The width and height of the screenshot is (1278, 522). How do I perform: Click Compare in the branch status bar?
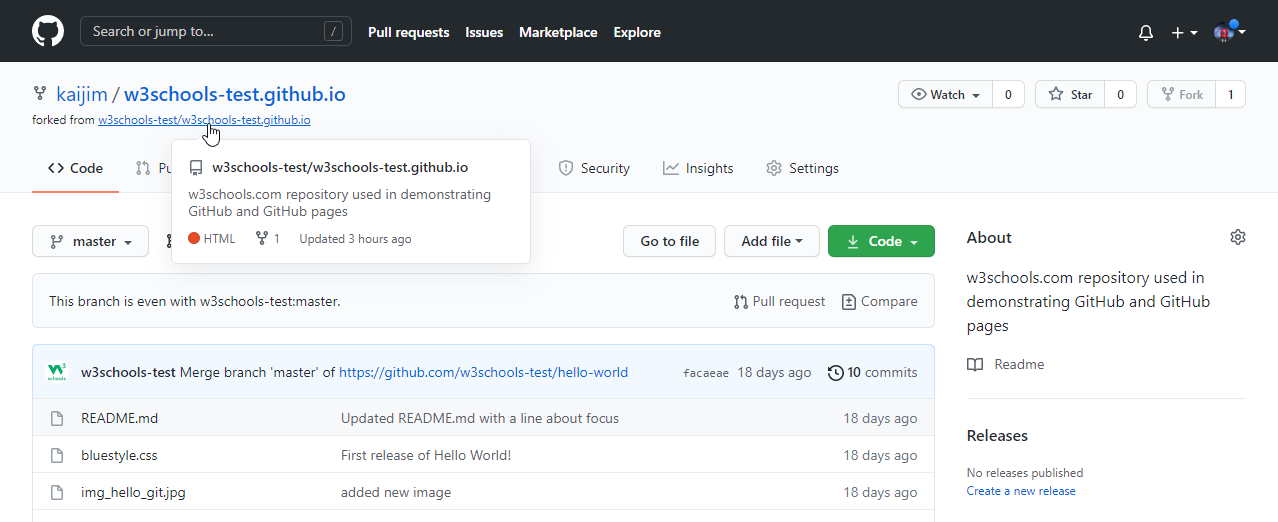(x=879, y=301)
